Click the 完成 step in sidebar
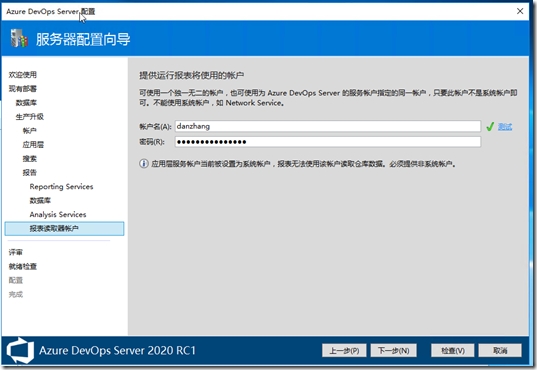537x370 pixels. point(15,294)
